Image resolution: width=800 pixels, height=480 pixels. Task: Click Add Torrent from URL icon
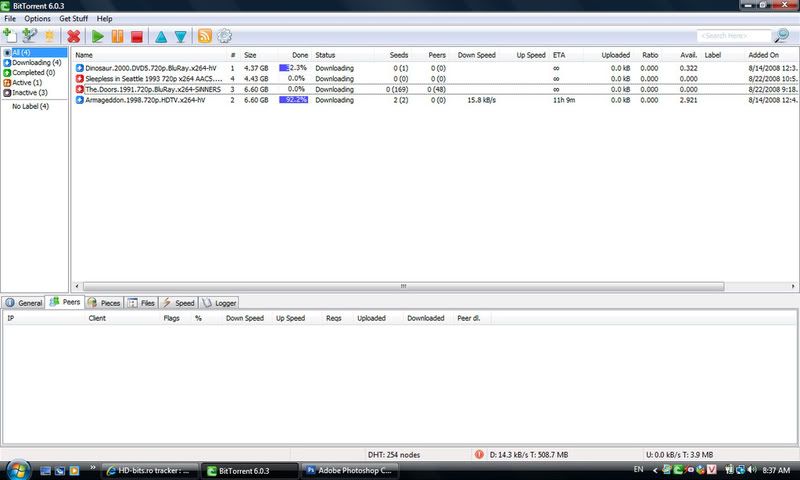click(x=30, y=36)
